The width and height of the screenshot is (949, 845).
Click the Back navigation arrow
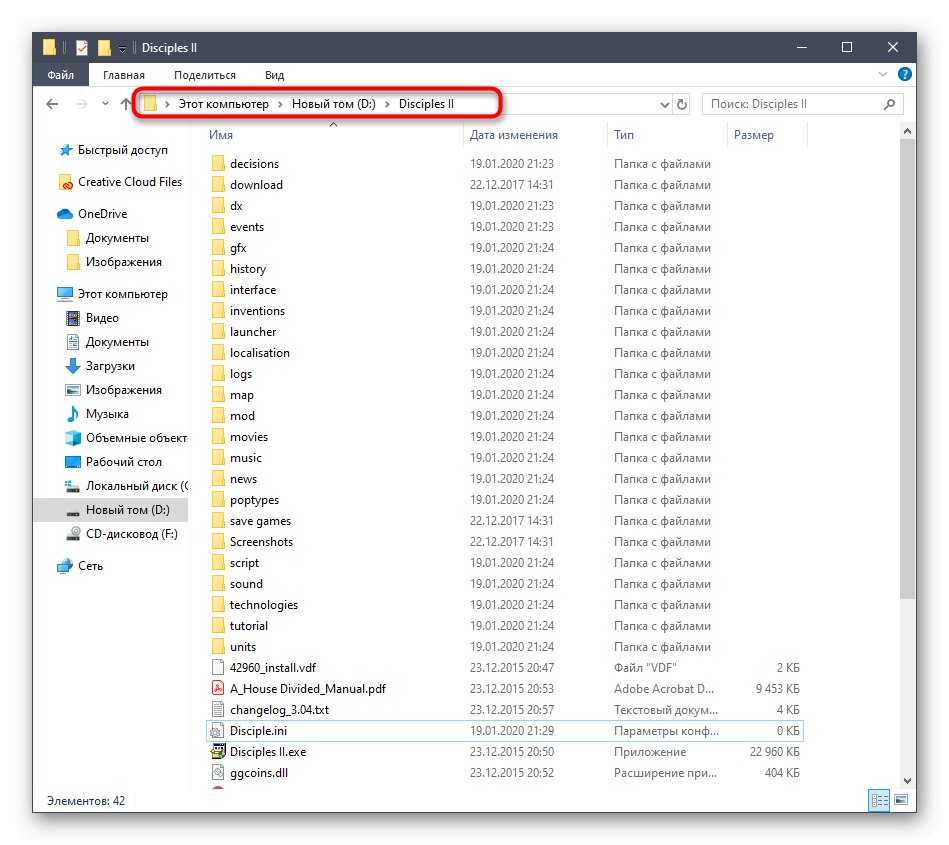point(53,104)
